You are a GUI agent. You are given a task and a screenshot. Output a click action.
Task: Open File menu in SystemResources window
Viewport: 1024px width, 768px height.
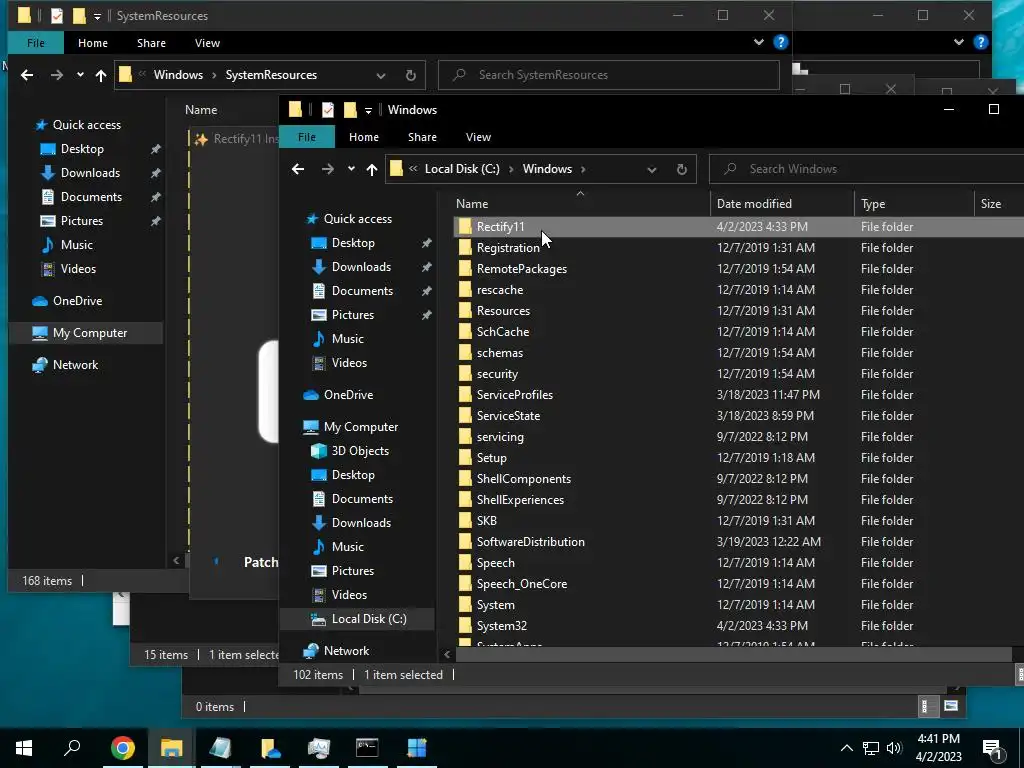(36, 43)
